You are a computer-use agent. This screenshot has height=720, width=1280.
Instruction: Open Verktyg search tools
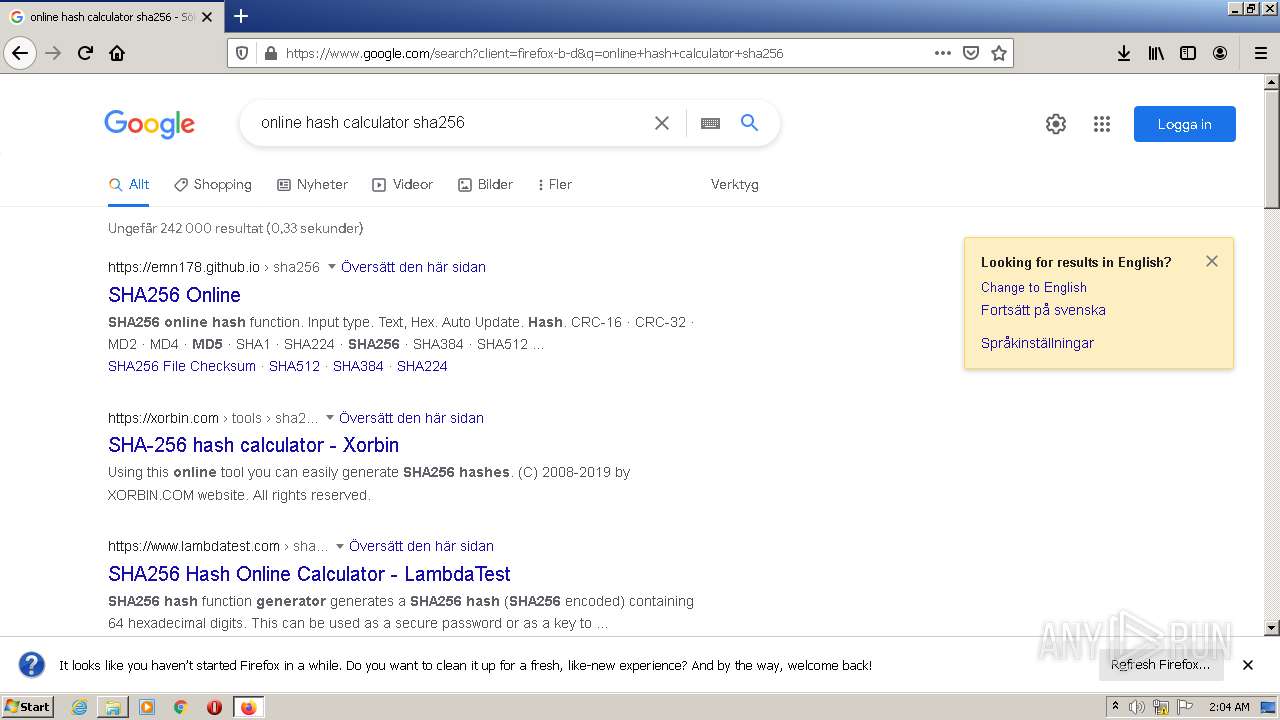pos(734,184)
